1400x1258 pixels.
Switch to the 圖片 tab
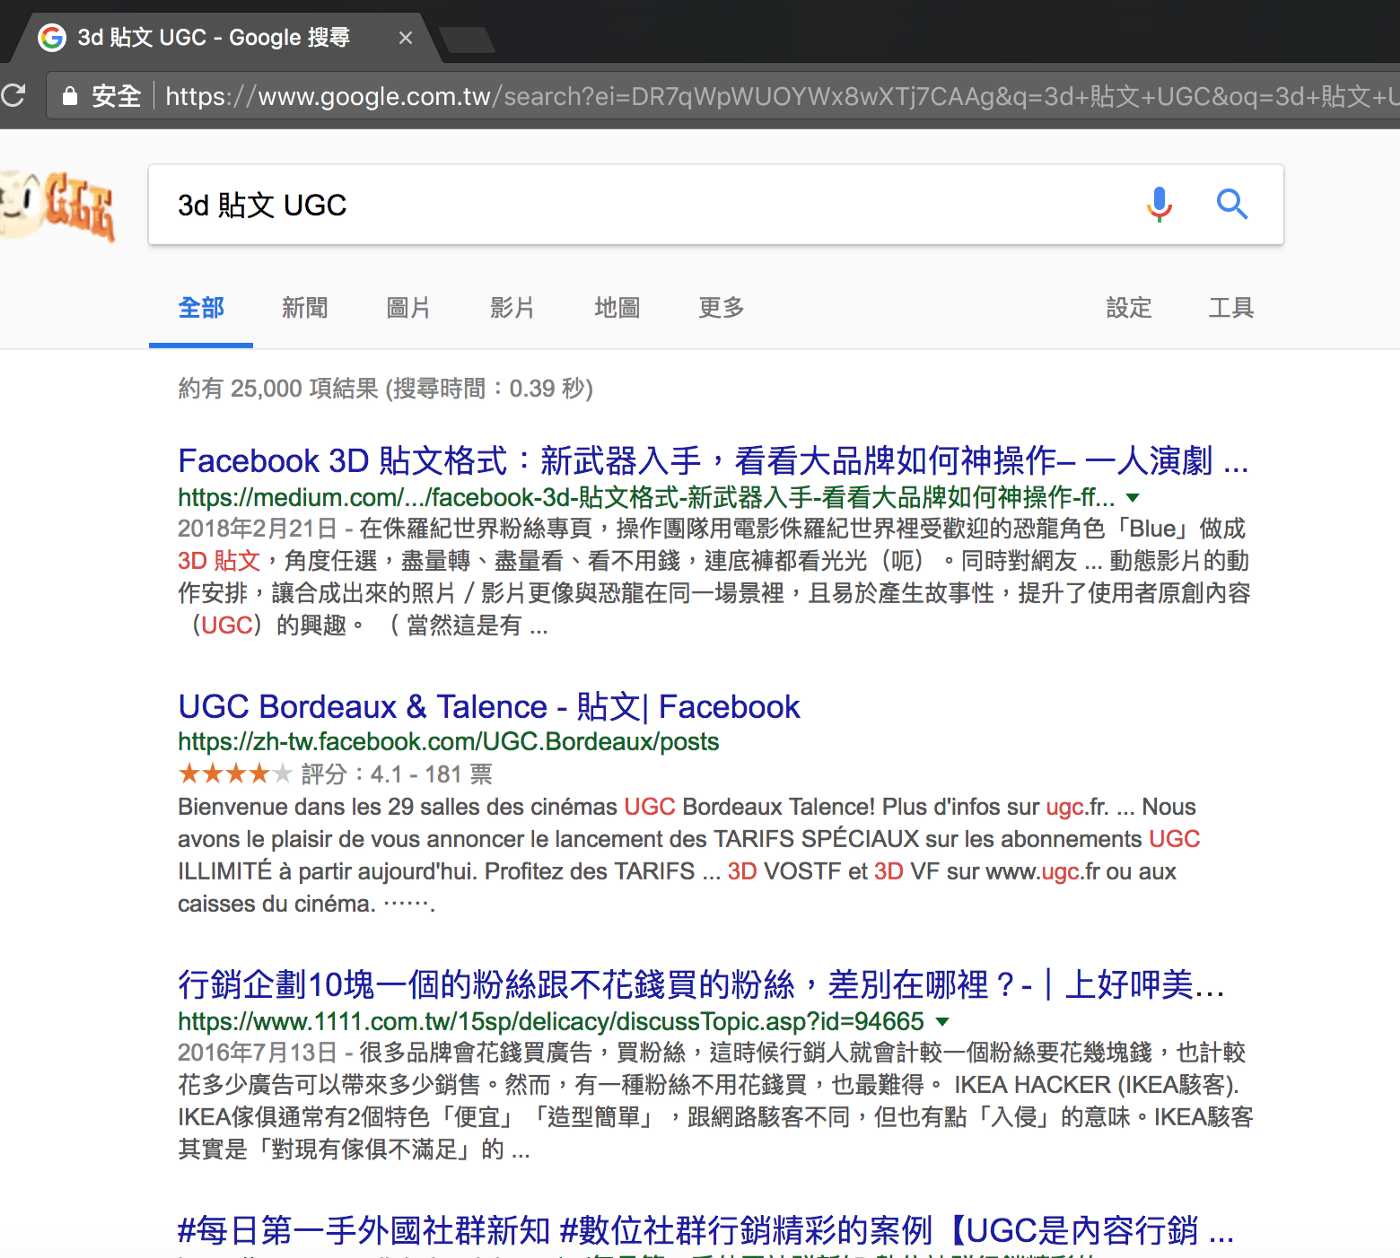[x=409, y=308]
